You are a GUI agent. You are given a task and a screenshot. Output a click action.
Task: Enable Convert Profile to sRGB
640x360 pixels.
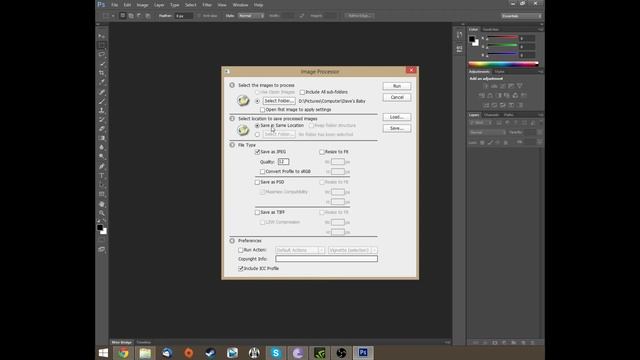(262, 172)
